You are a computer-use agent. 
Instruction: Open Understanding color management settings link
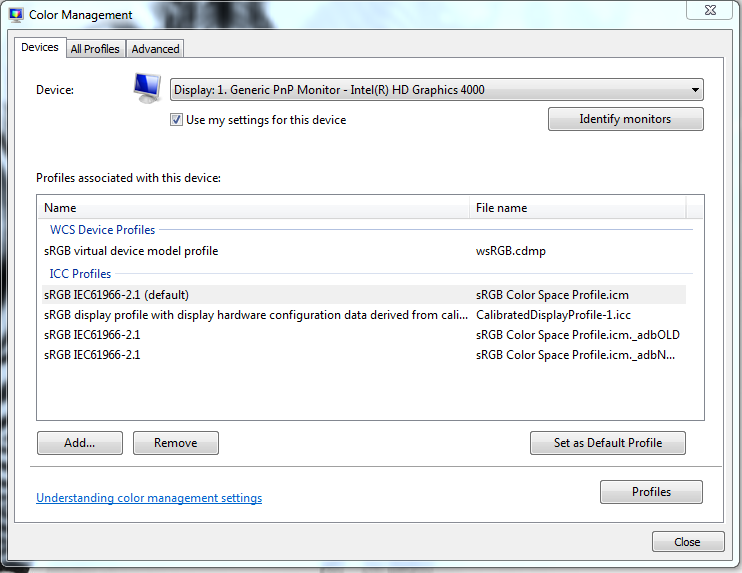pyautogui.click(x=149, y=498)
